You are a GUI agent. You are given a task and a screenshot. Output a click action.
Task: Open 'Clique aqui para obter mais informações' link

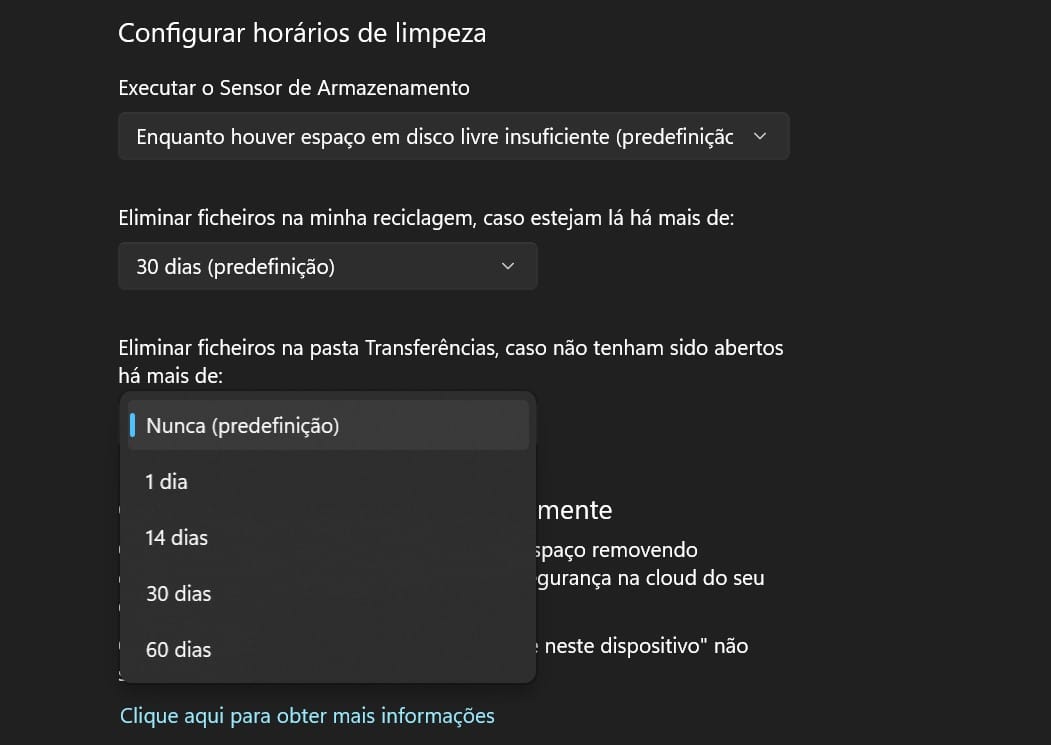coord(307,716)
